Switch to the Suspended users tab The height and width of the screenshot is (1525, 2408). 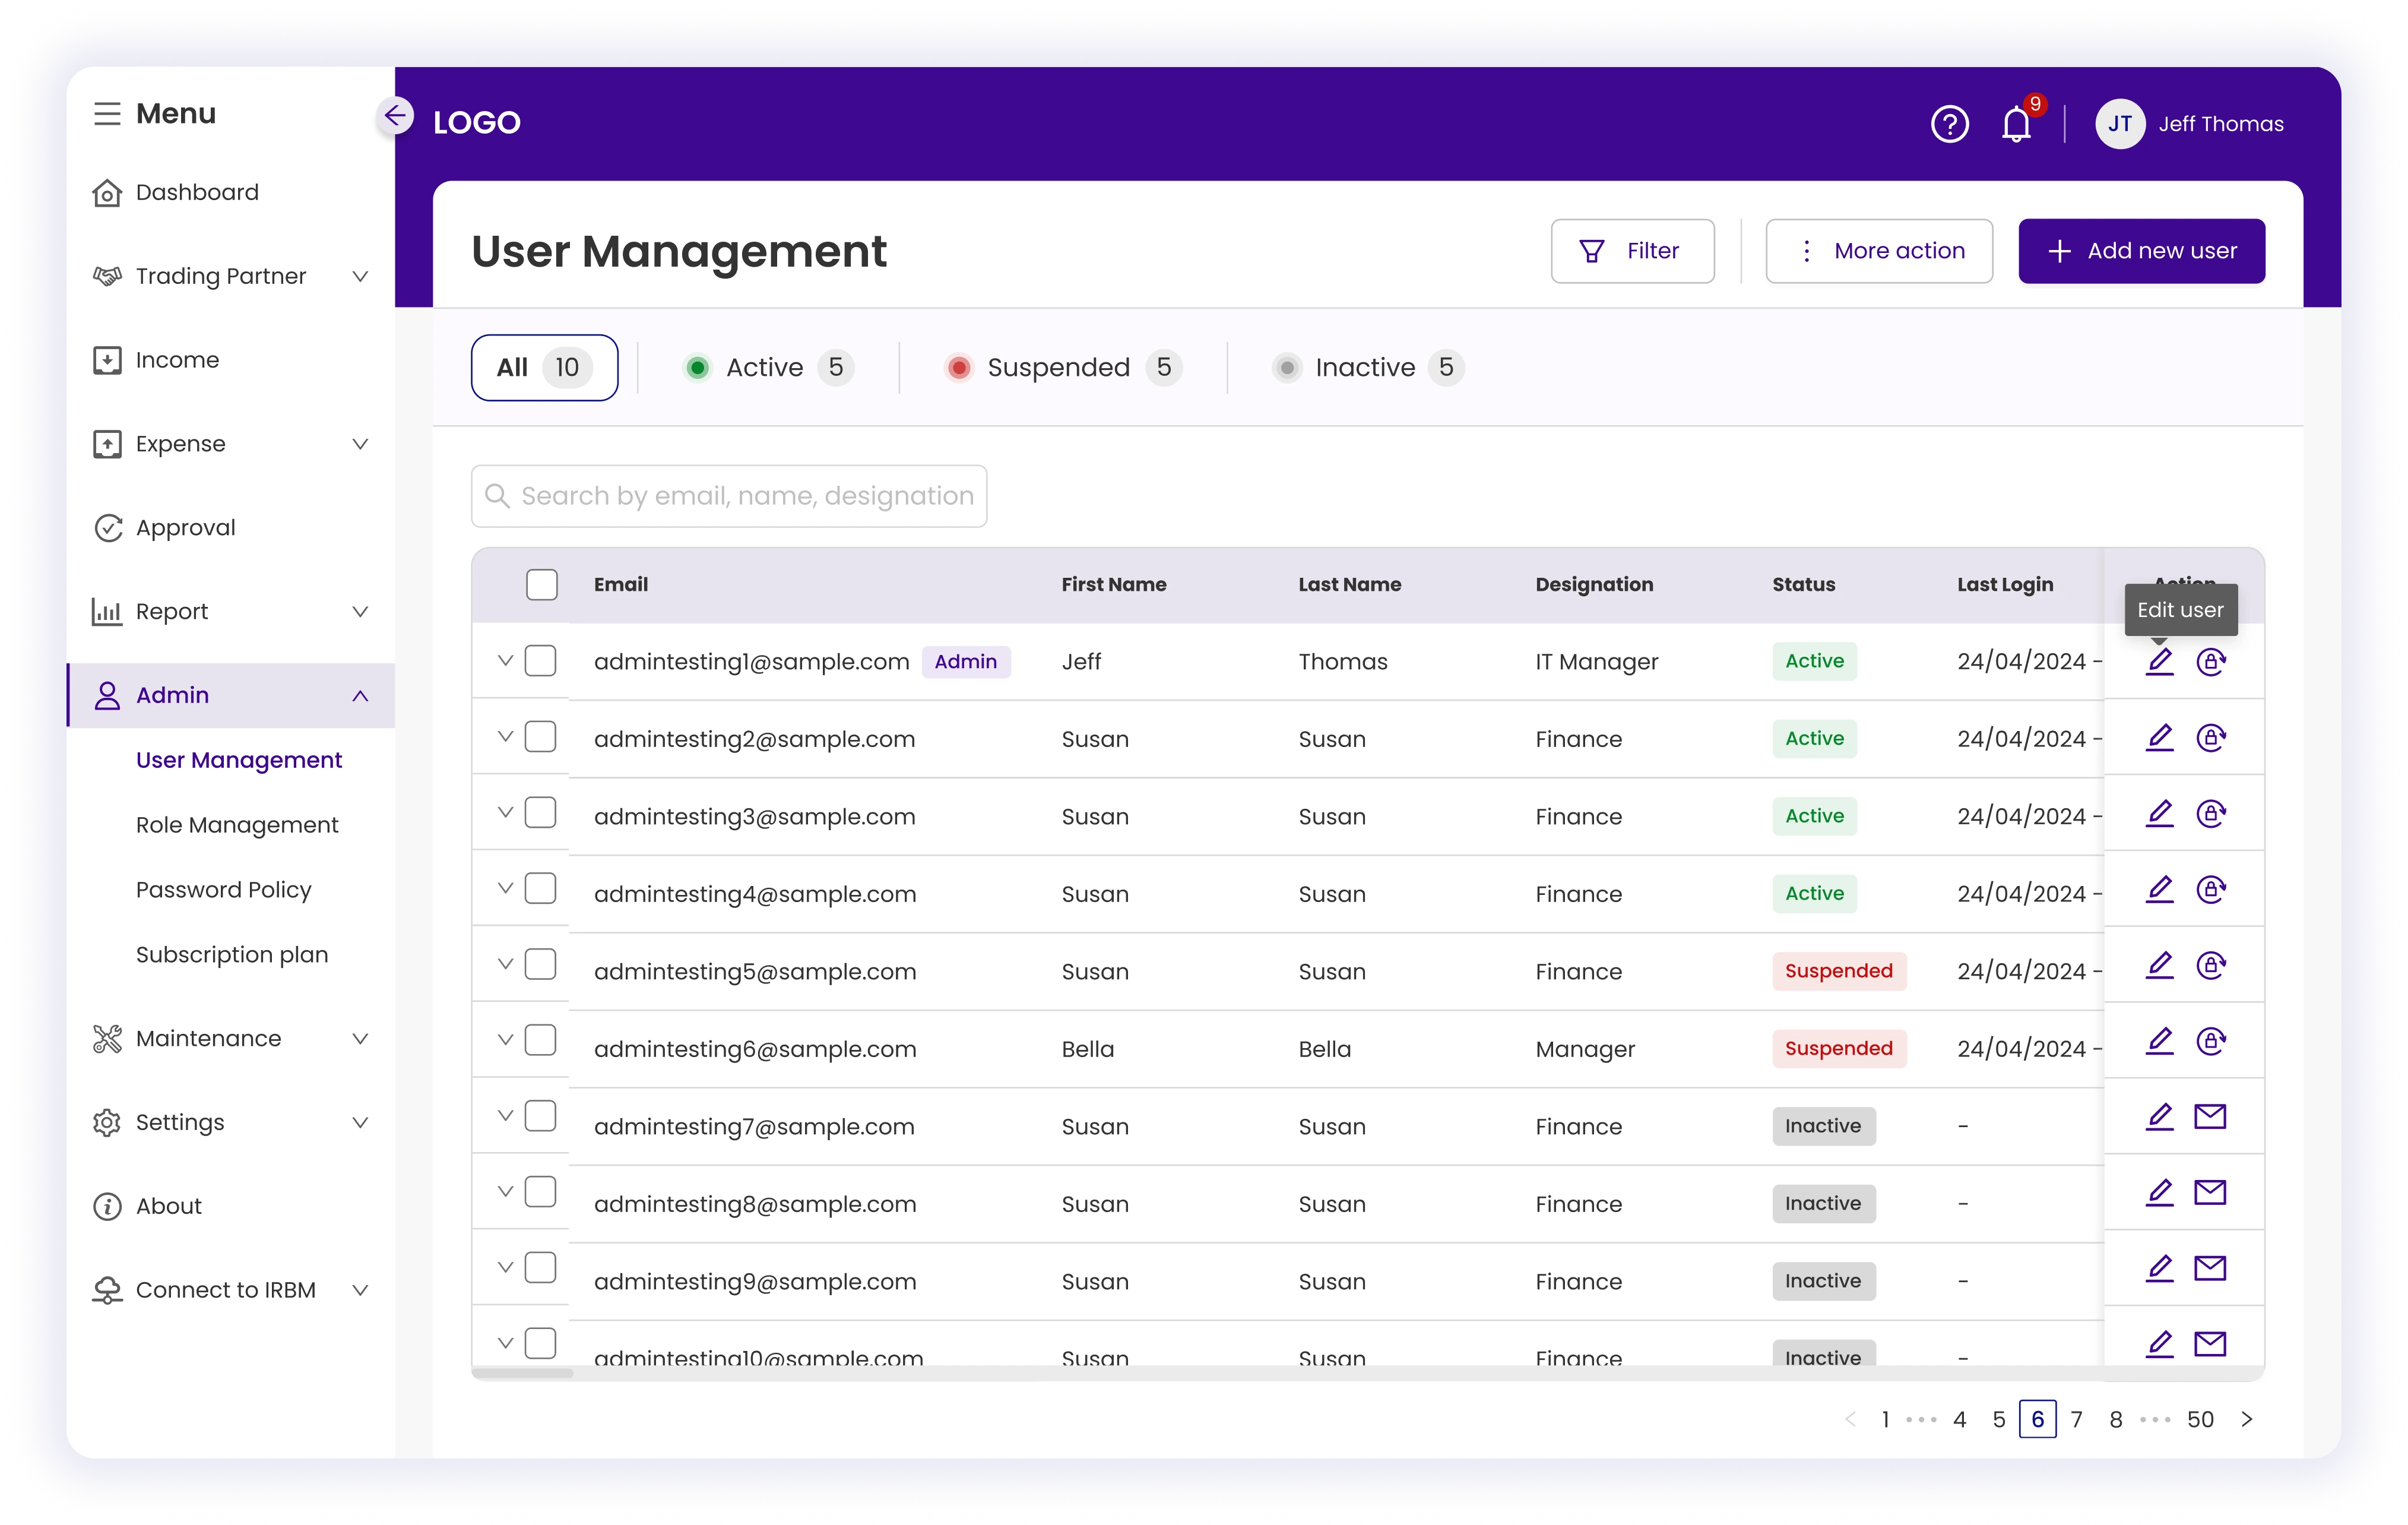(x=1063, y=368)
